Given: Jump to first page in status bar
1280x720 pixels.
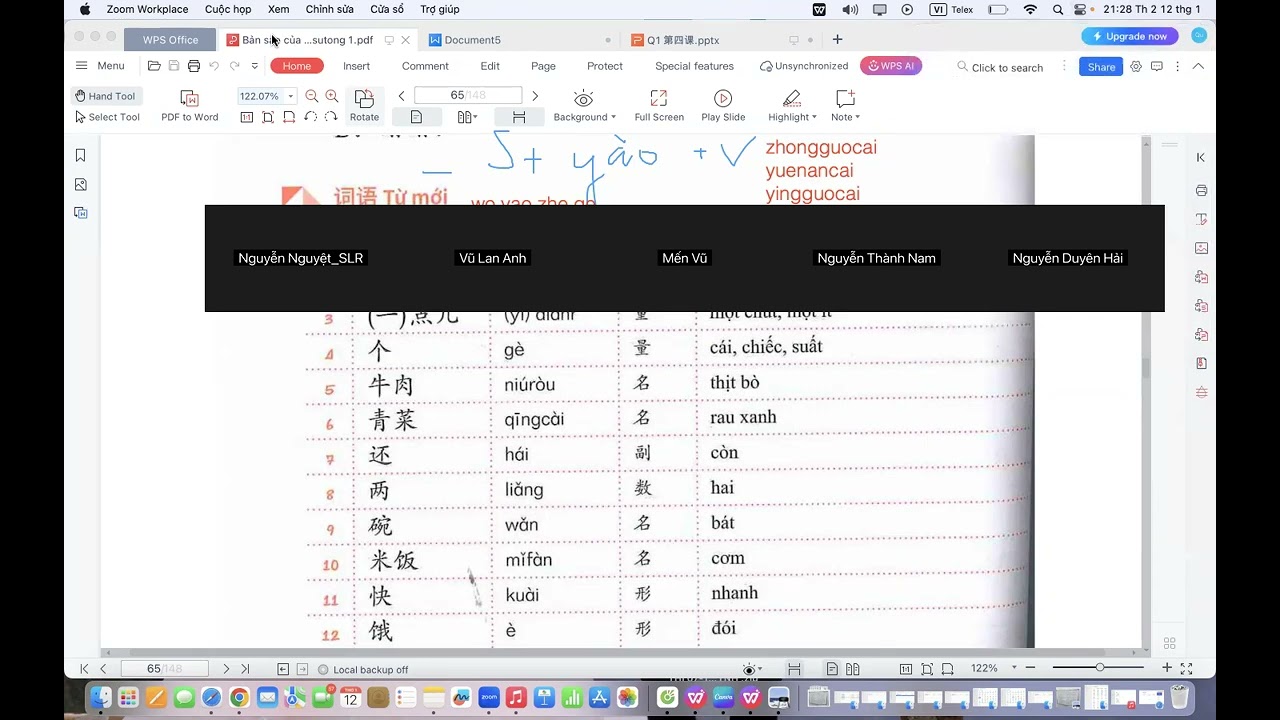Looking at the screenshot, I should pyautogui.click(x=84, y=669).
